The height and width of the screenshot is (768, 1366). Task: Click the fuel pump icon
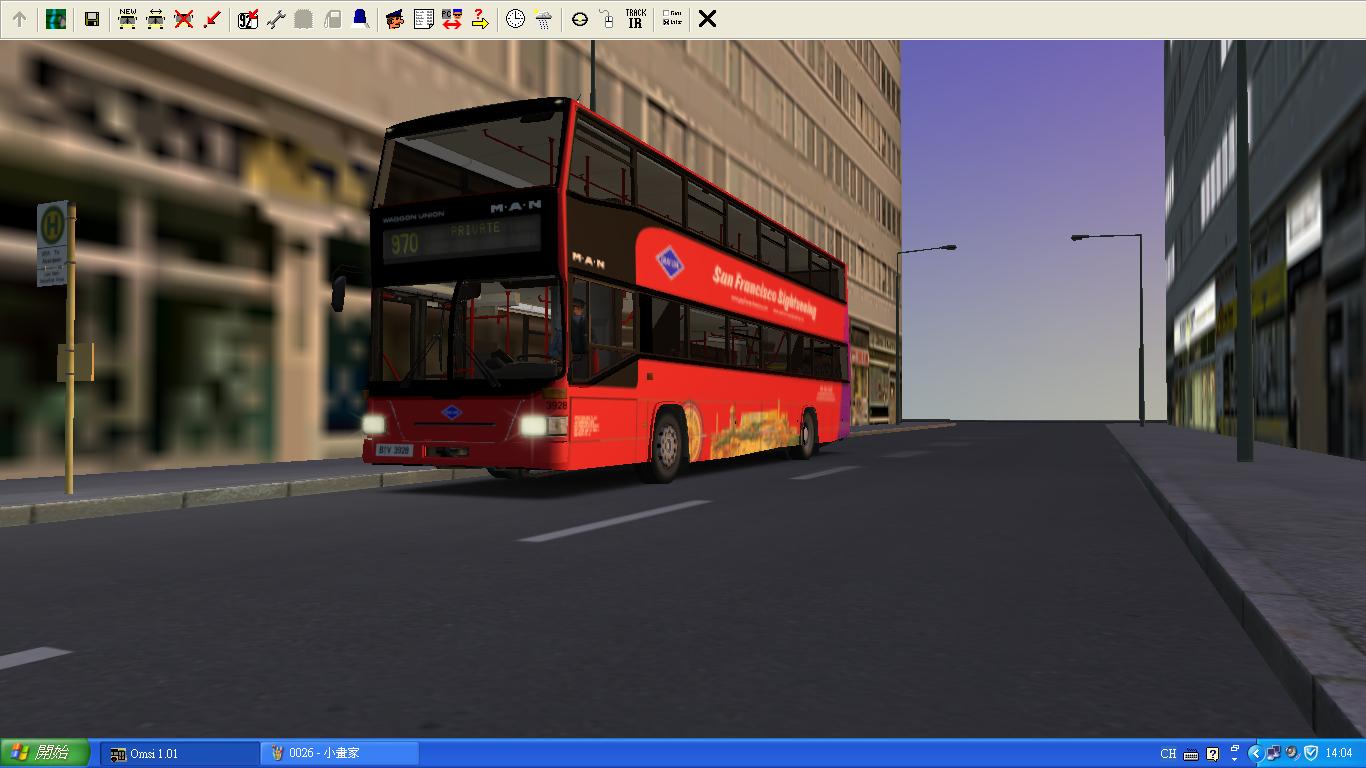[332, 19]
